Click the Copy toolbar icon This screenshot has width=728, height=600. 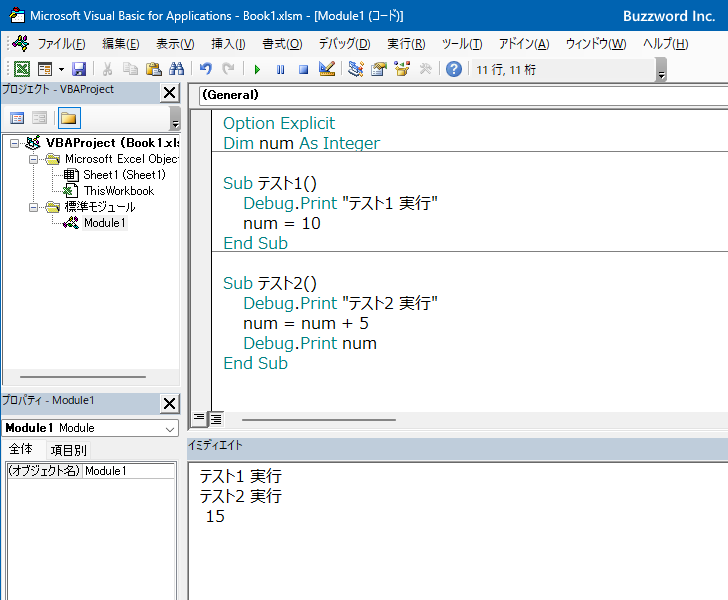[130, 69]
